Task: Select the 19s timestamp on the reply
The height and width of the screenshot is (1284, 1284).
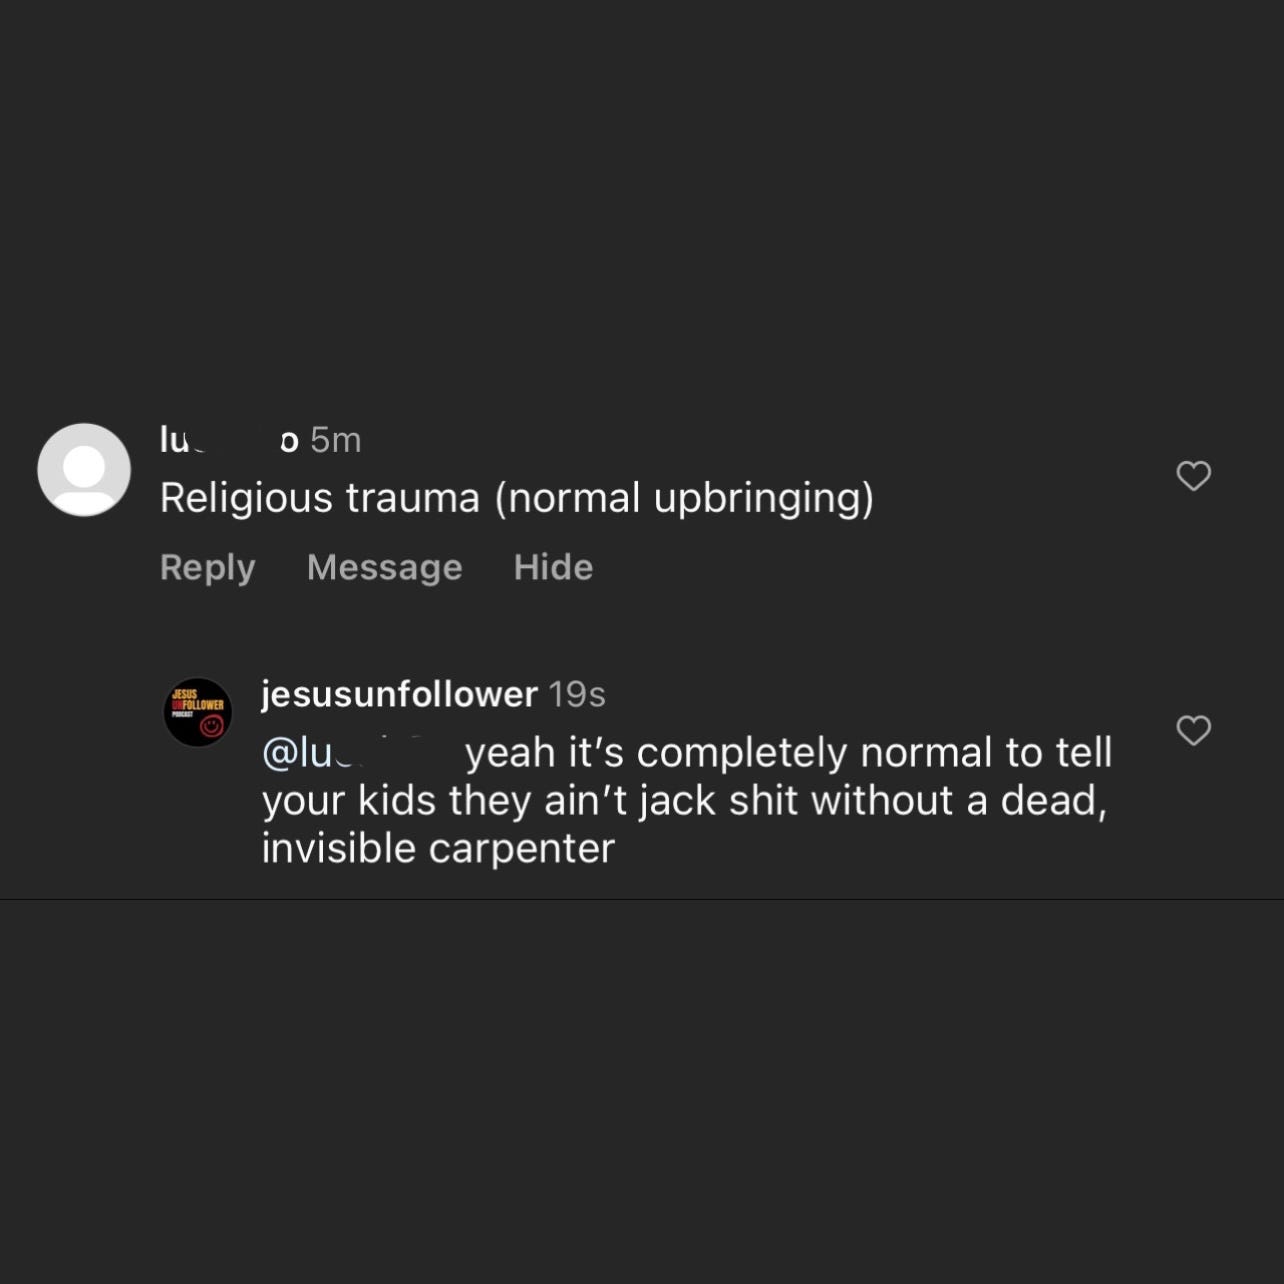Action: pyautogui.click(x=577, y=694)
